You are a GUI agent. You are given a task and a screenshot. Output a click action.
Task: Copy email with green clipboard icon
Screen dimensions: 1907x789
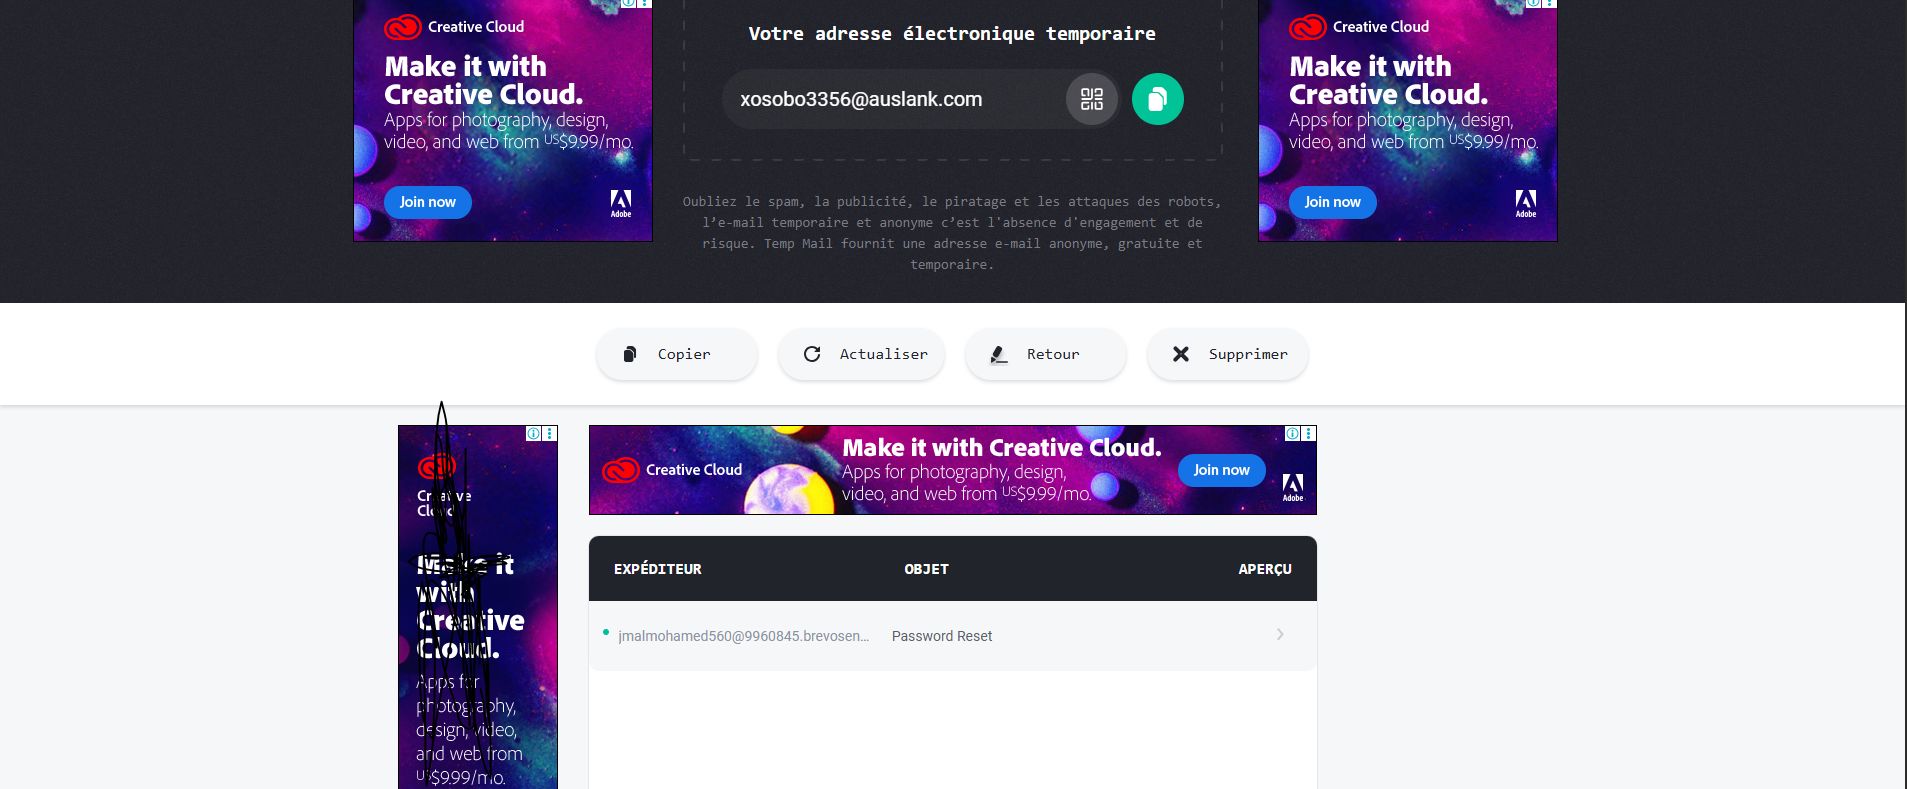[x=1157, y=99]
